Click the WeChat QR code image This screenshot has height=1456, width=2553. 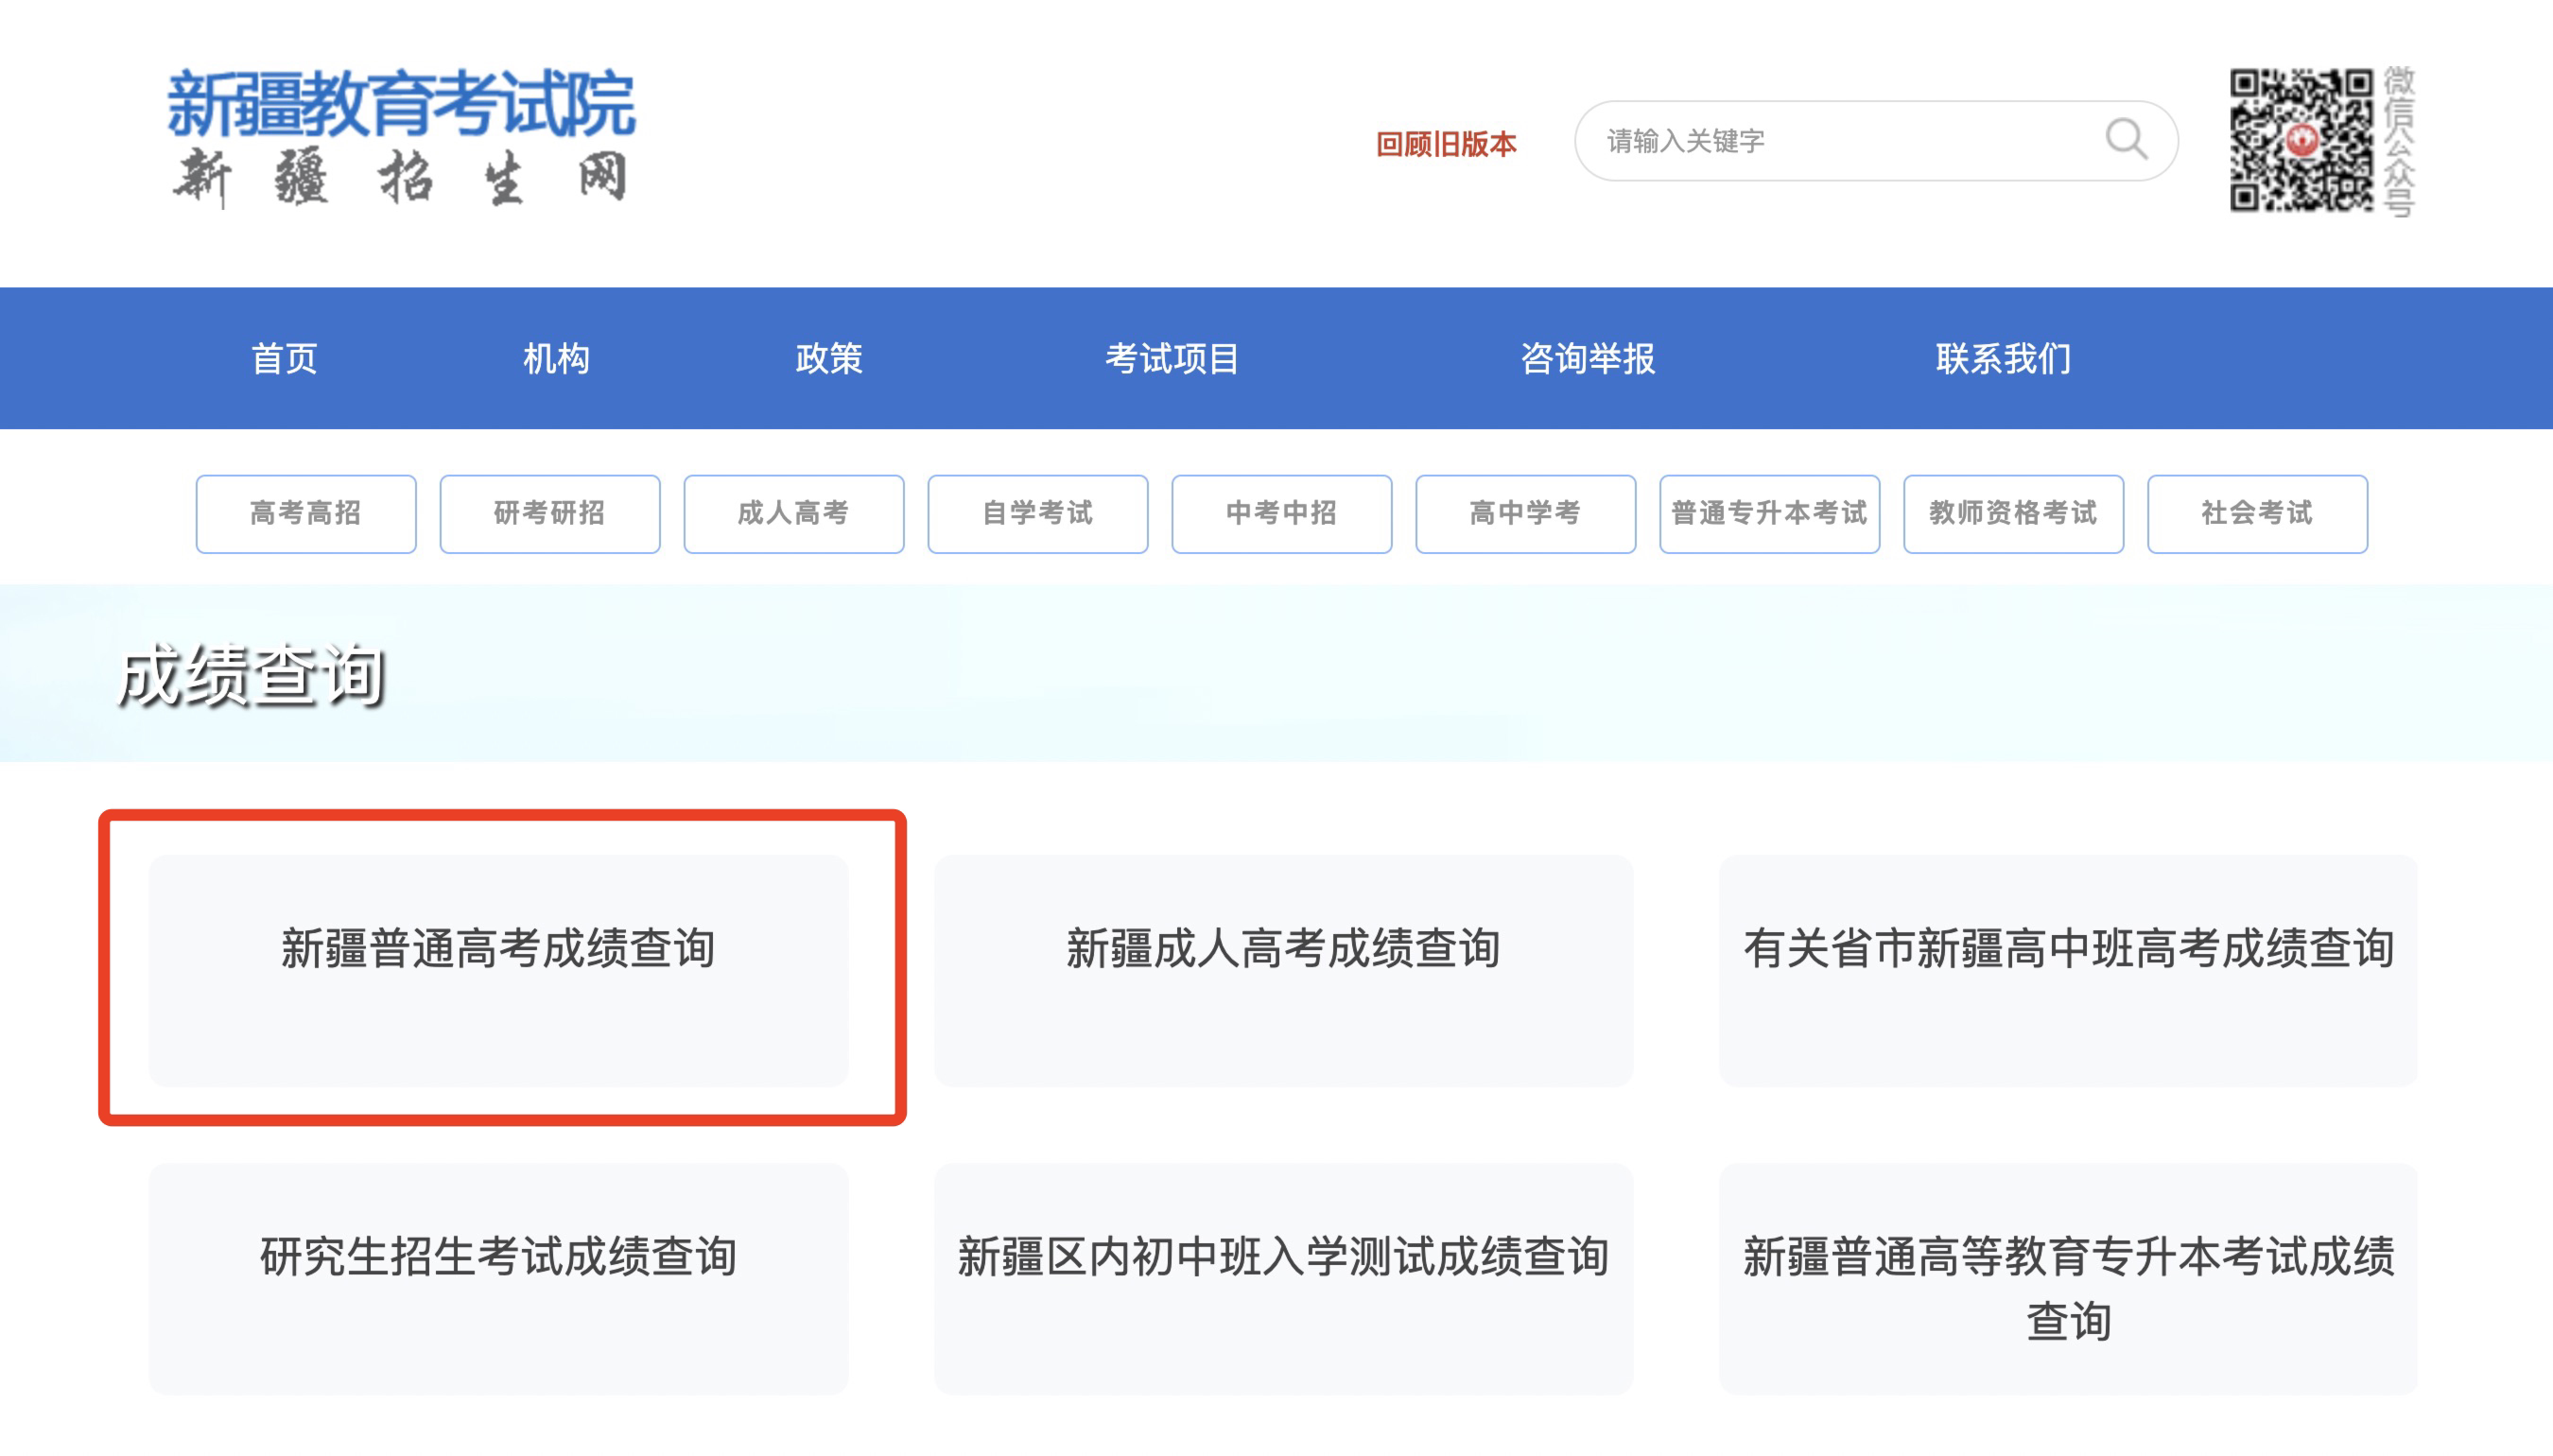(2300, 139)
